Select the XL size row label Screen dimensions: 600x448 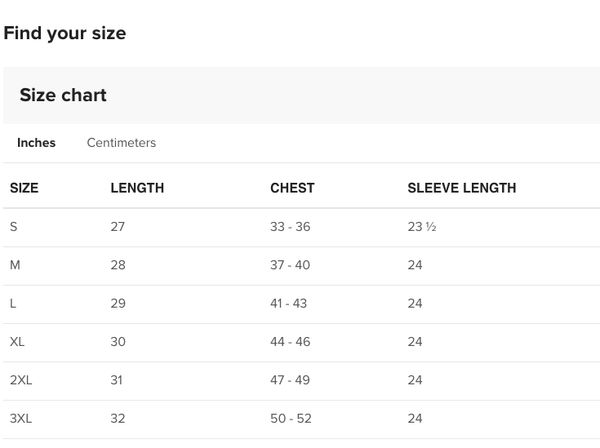17,342
